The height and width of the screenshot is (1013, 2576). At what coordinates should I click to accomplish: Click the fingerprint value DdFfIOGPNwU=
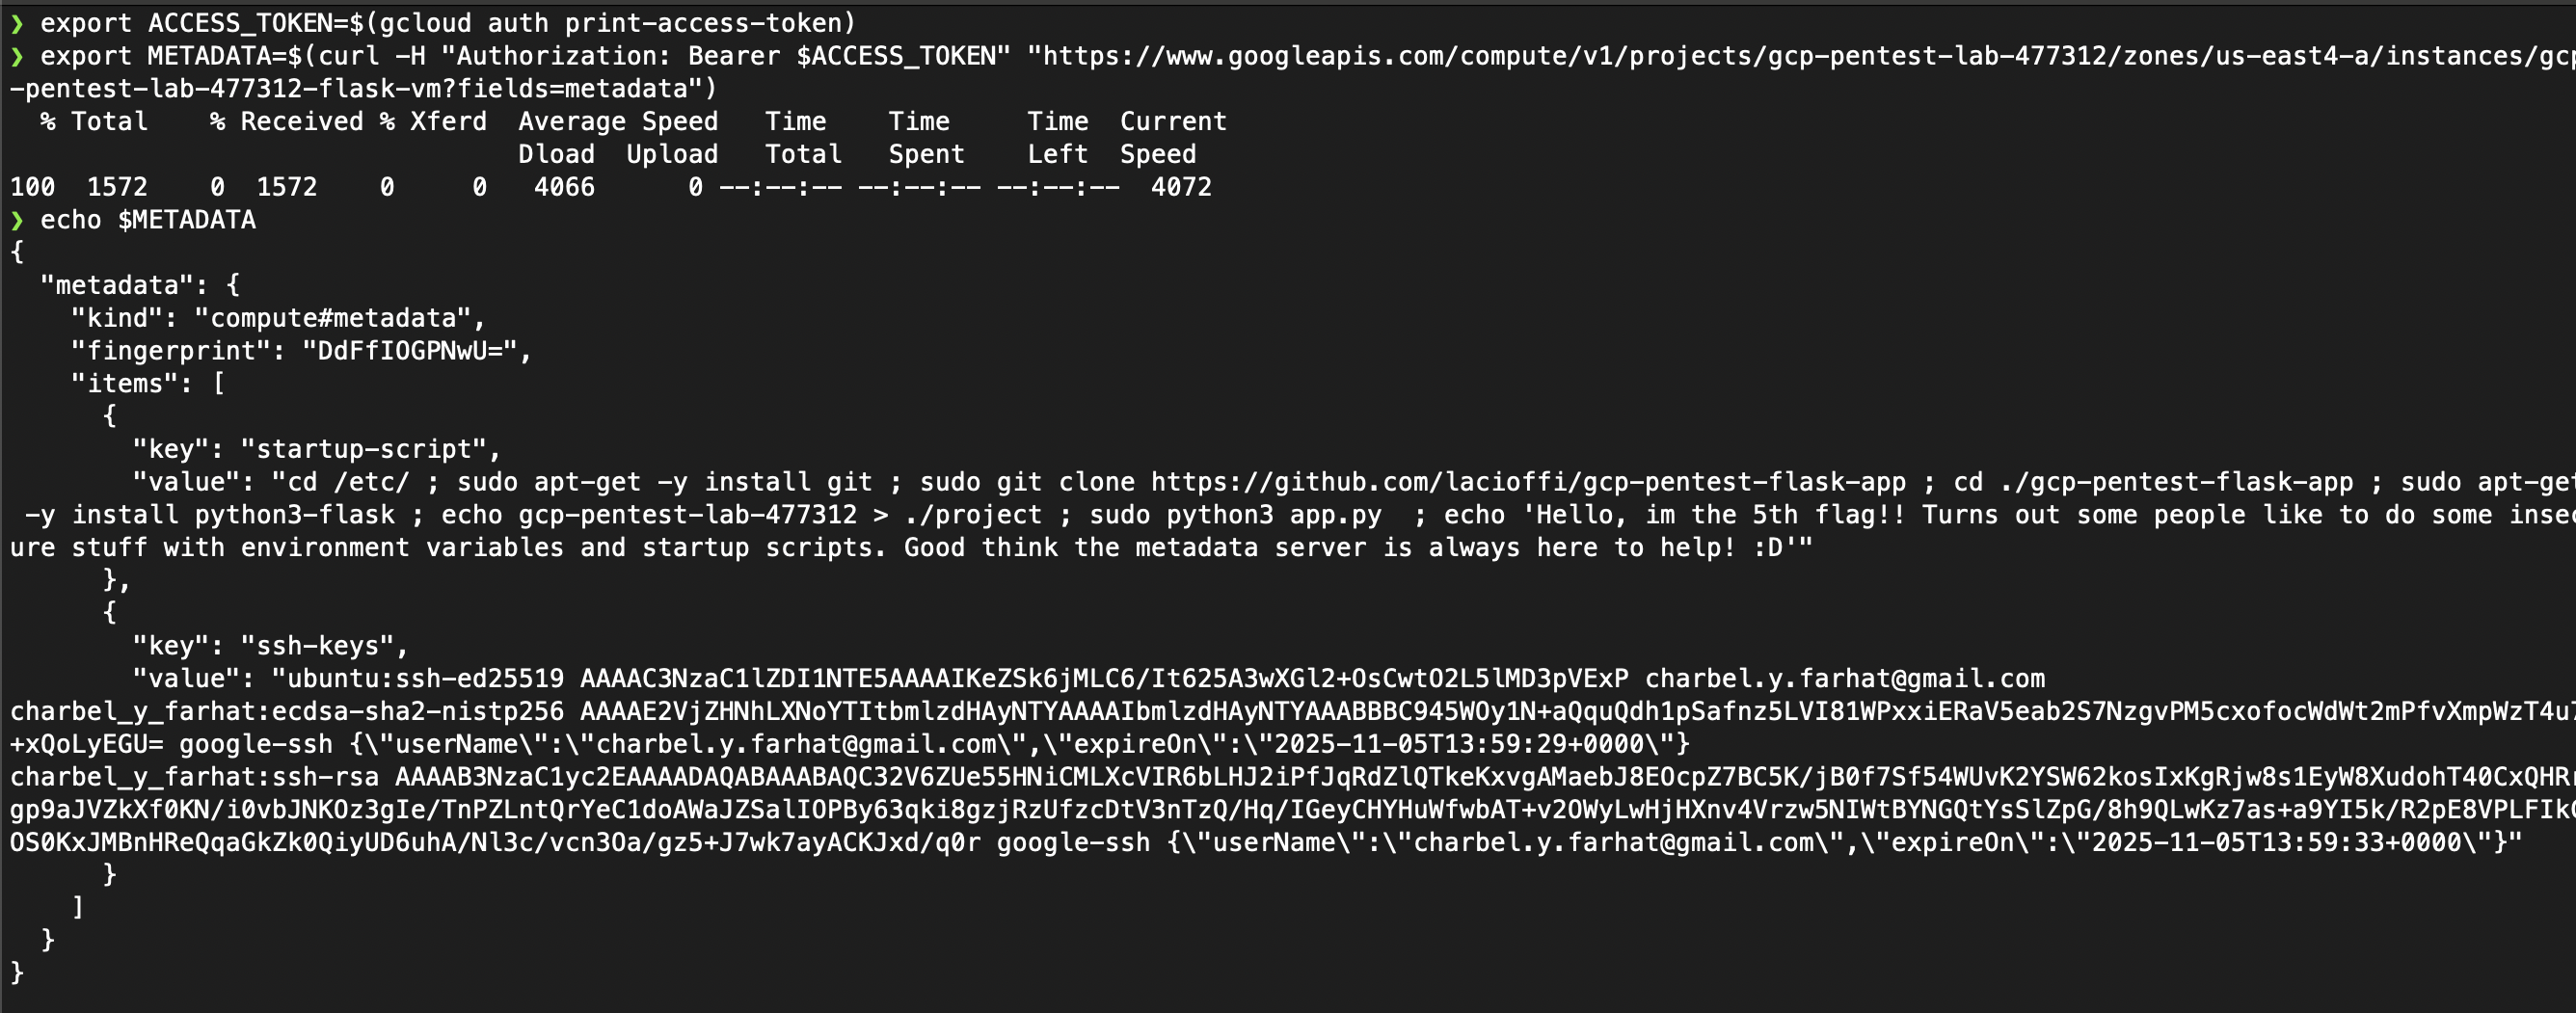coord(409,351)
